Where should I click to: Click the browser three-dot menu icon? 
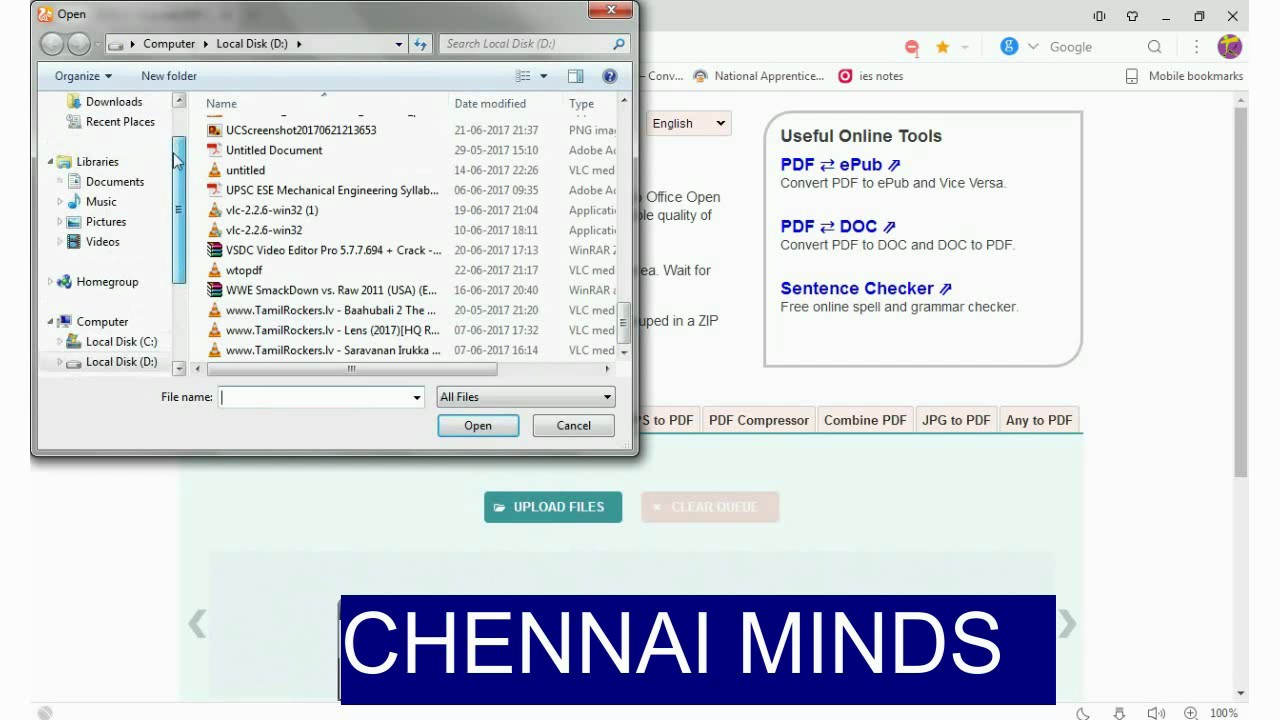(x=1196, y=47)
